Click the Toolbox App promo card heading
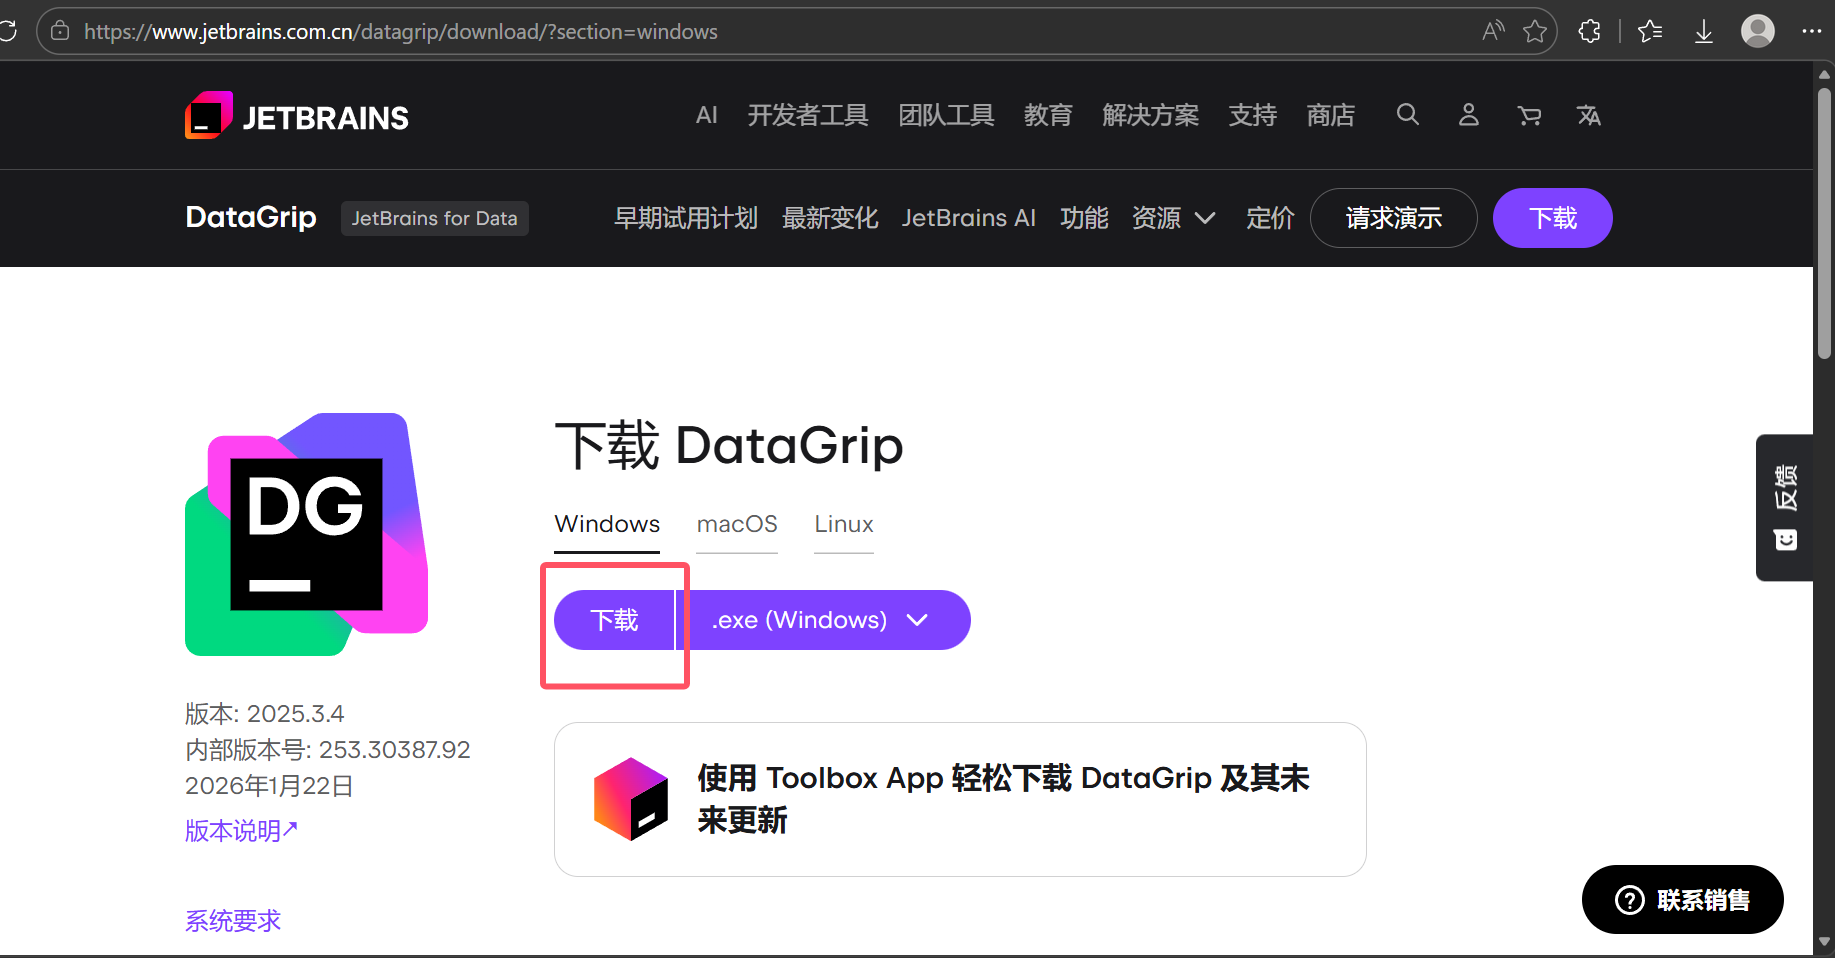This screenshot has height=958, width=1835. point(1003,799)
